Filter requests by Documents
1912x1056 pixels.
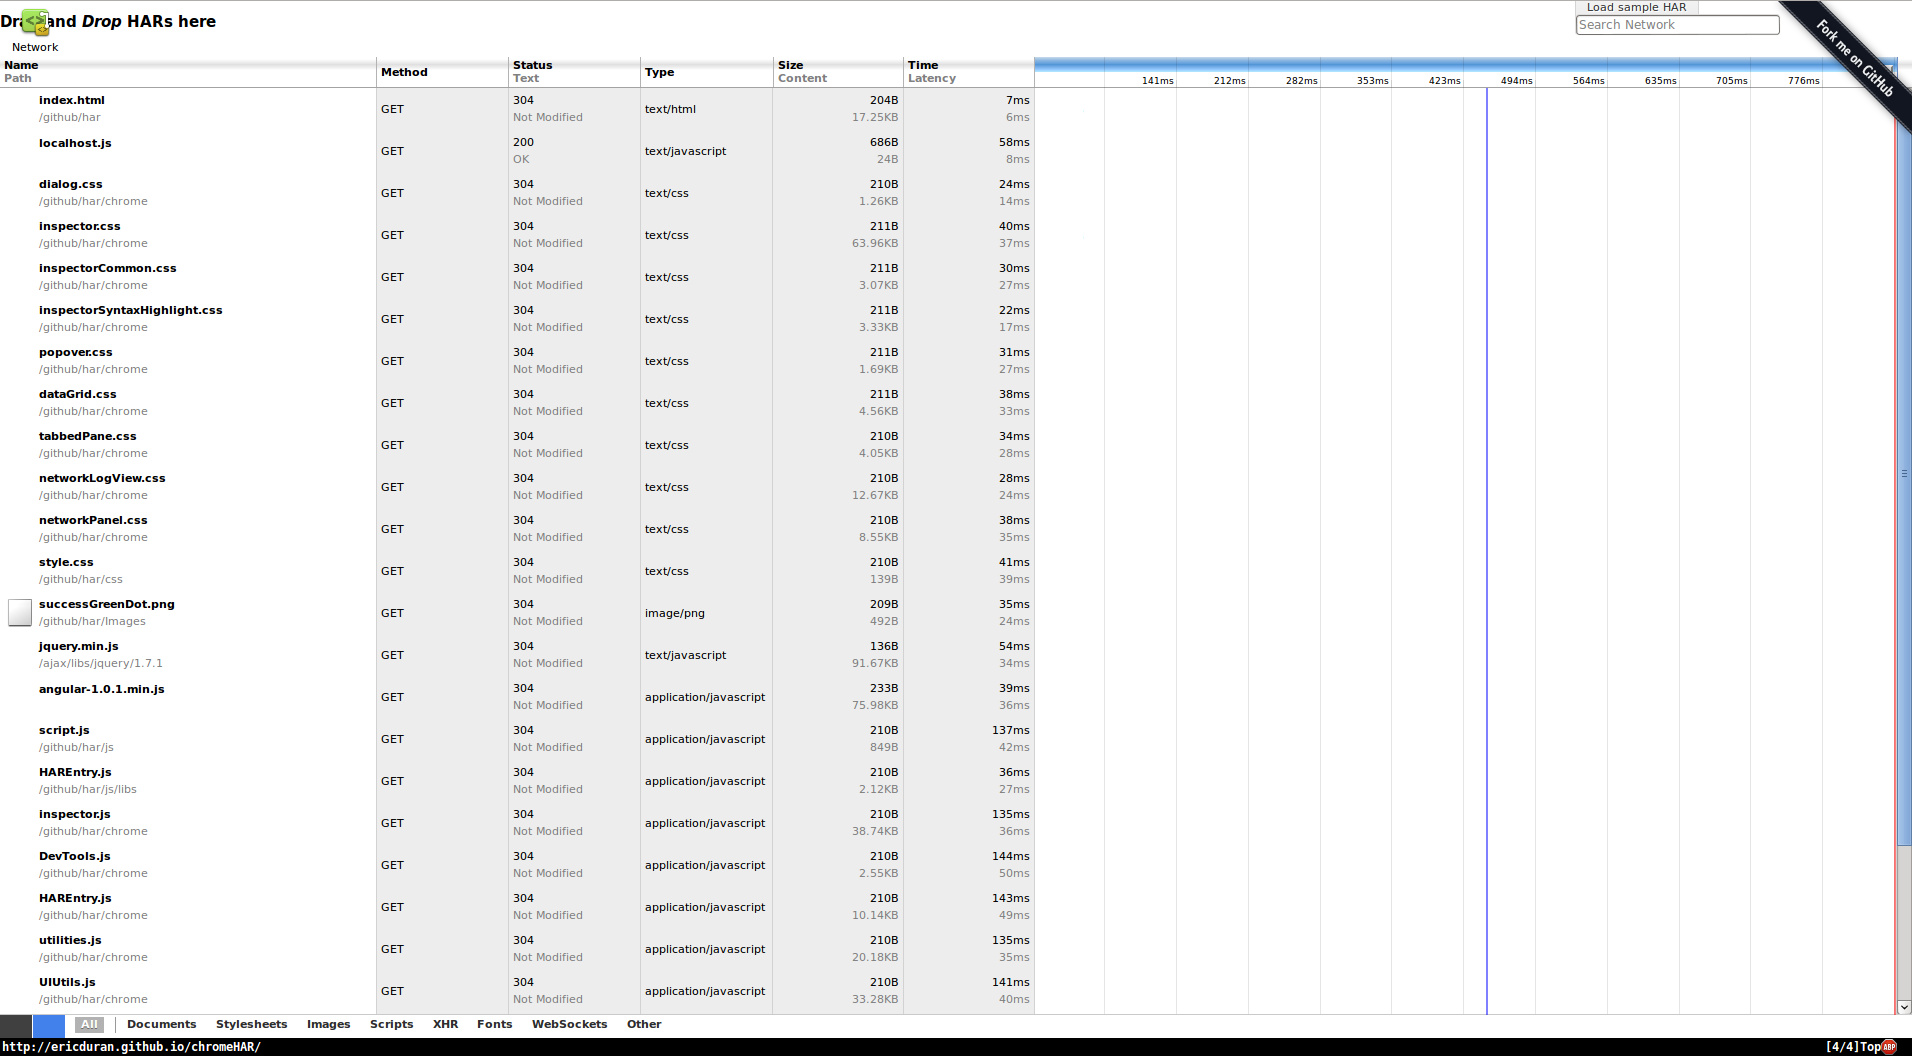[x=161, y=1024]
